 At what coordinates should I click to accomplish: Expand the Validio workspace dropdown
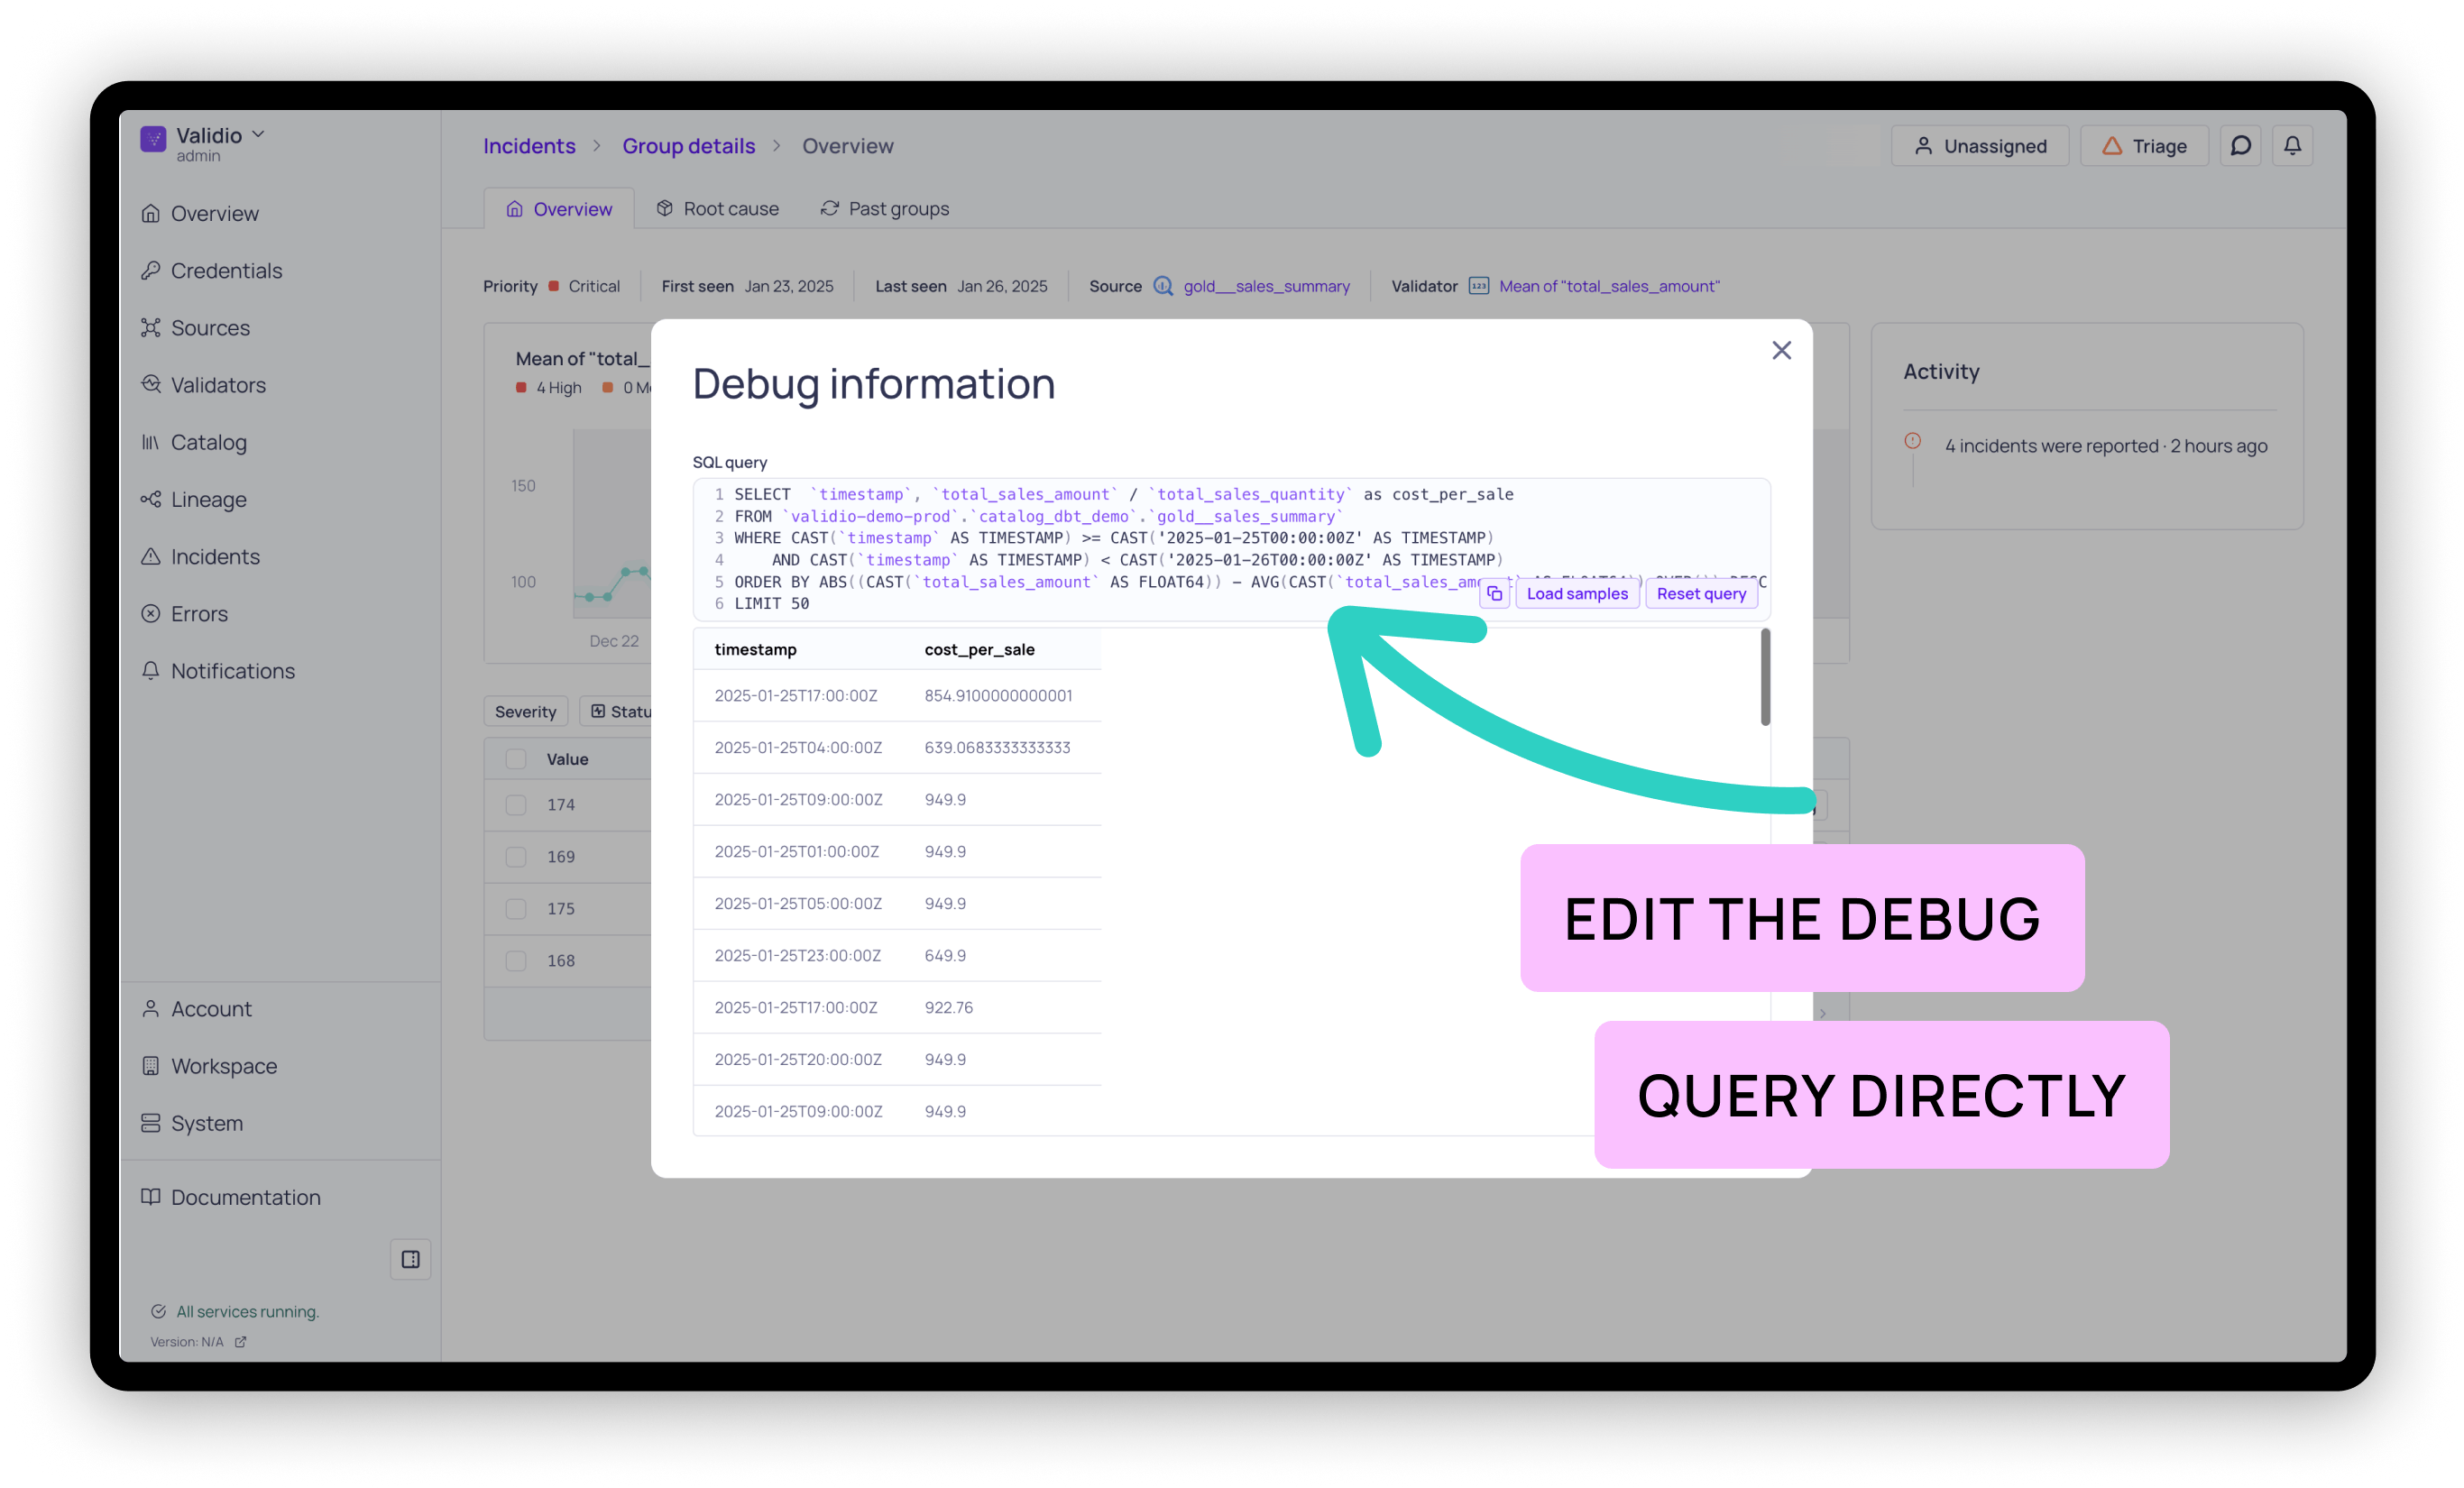point(257,134)
